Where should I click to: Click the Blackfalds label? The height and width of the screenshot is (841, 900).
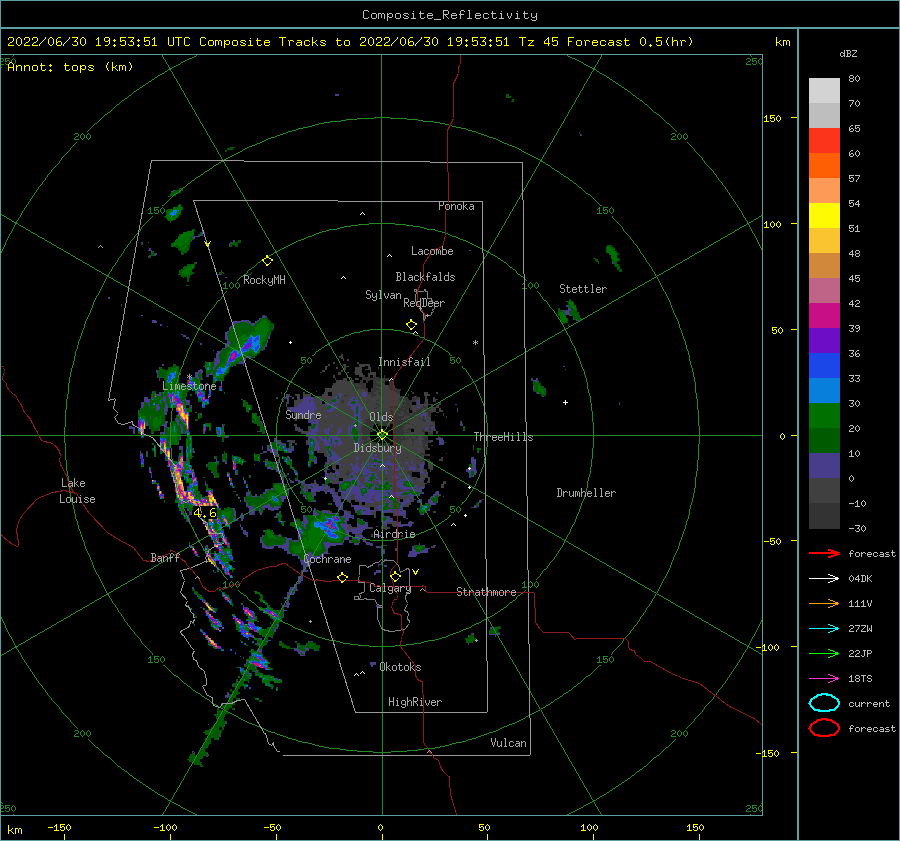coord(425,277)
